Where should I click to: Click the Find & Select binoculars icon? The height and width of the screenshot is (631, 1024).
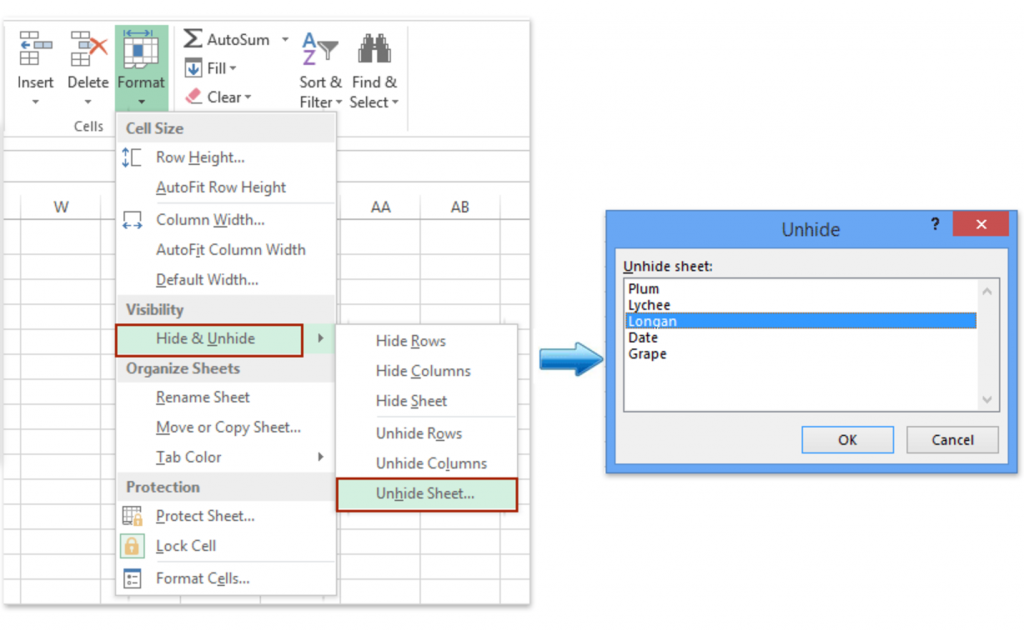click(373, 50)
